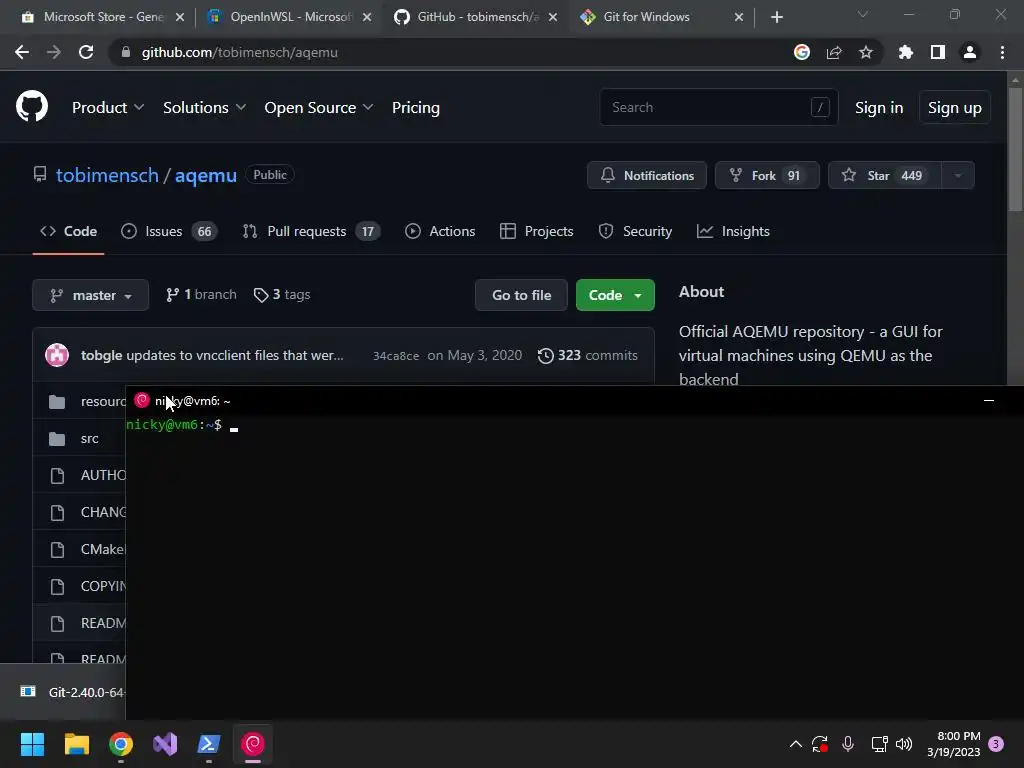Viewport: 1024px width, 768px height.
Task: Open the green Code dropdown
Action: (x=615, y=295)
